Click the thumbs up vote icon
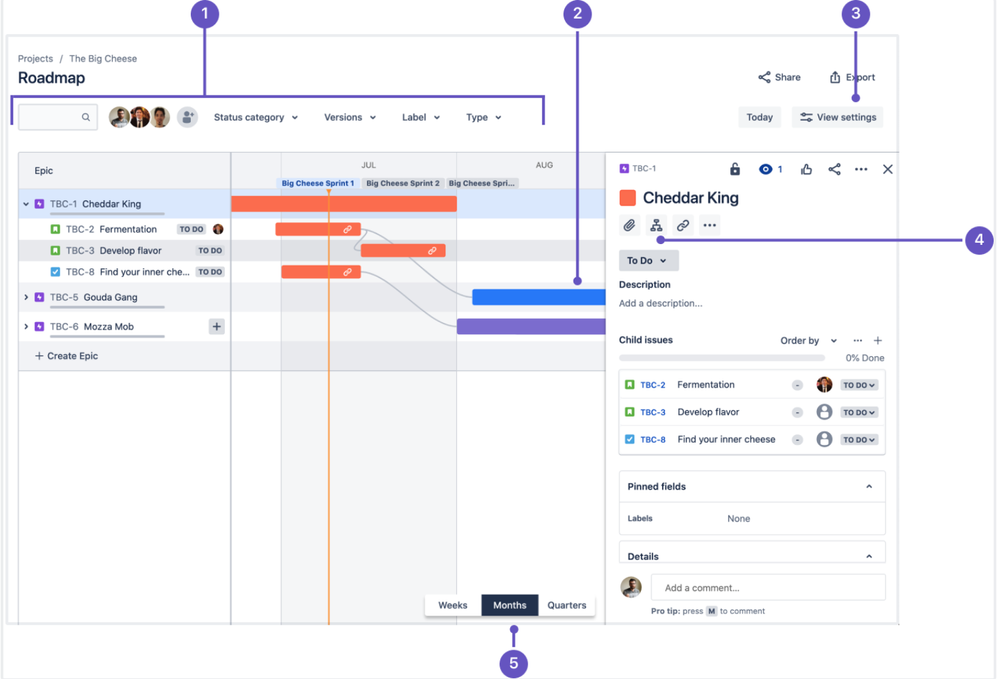The image size is (999, 679). pos(806,169)
